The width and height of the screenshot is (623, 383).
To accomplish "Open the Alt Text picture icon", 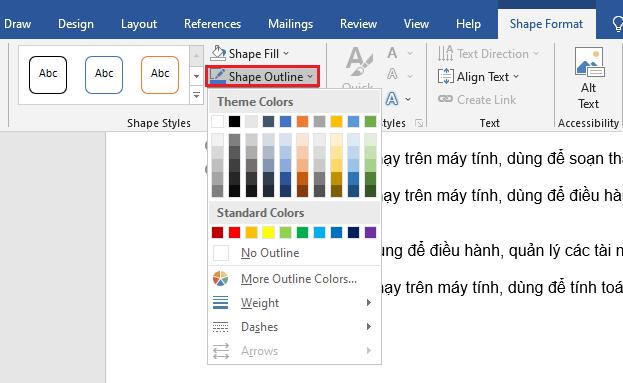I will [589, 62].
